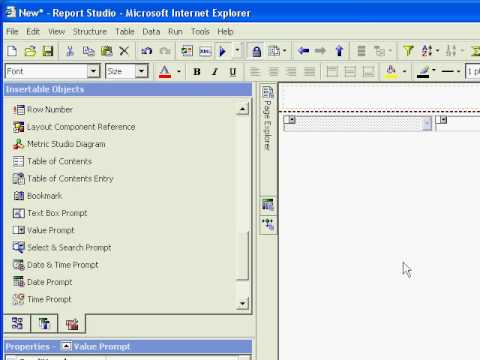Go up a level with the up arrow
The height and width of the screenshot is (360, 480).
pos(339,51)
